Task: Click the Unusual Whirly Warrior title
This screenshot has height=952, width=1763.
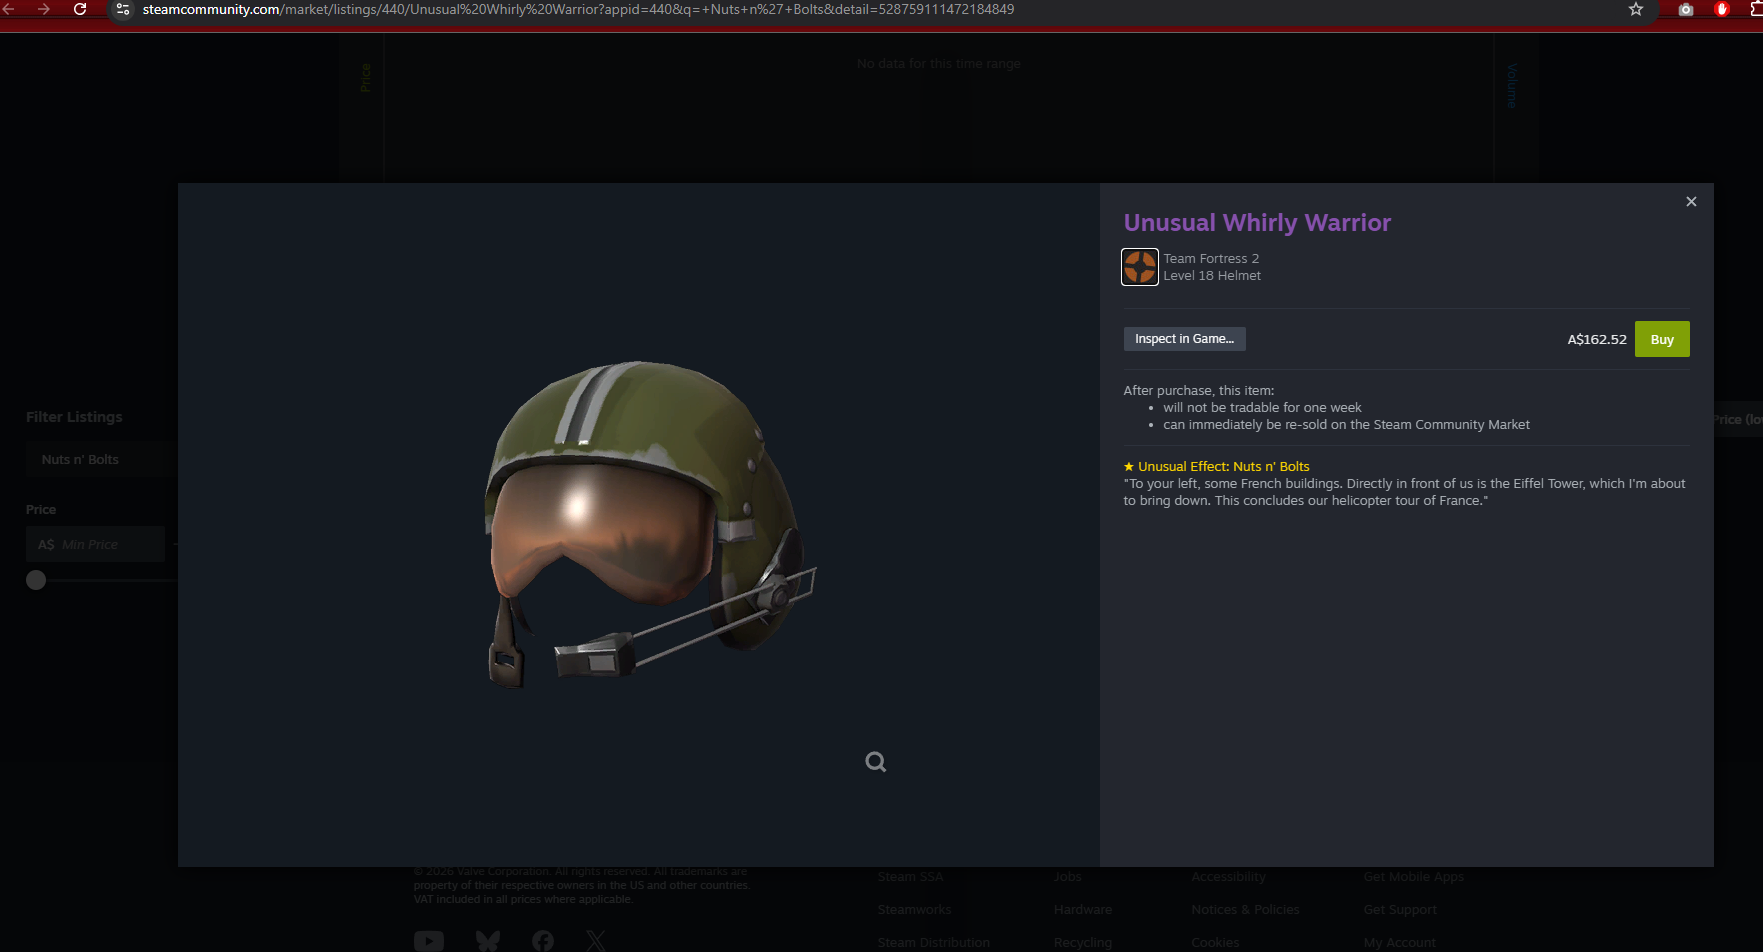Action: (x=1257, y=223)
